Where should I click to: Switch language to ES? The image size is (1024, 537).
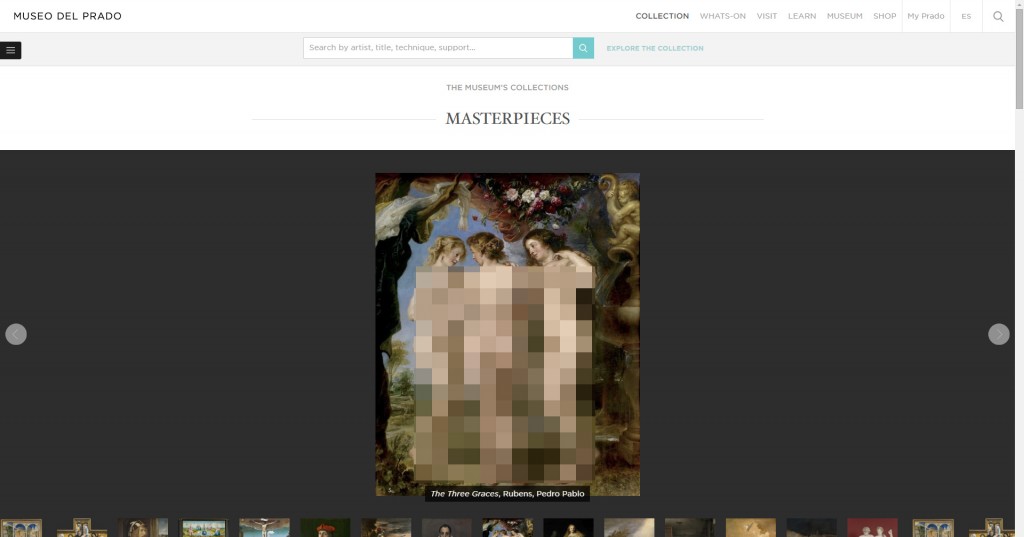(966, 16)
